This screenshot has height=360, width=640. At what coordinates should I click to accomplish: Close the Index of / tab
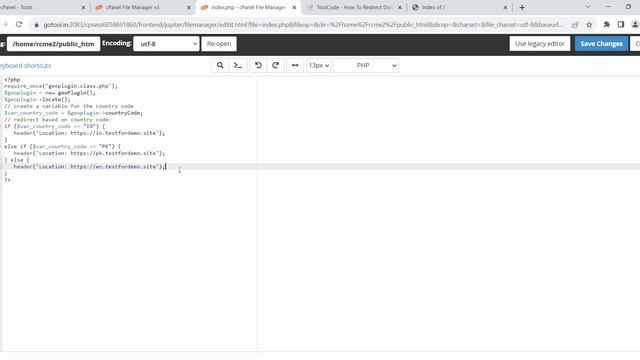tap(505, 7)
